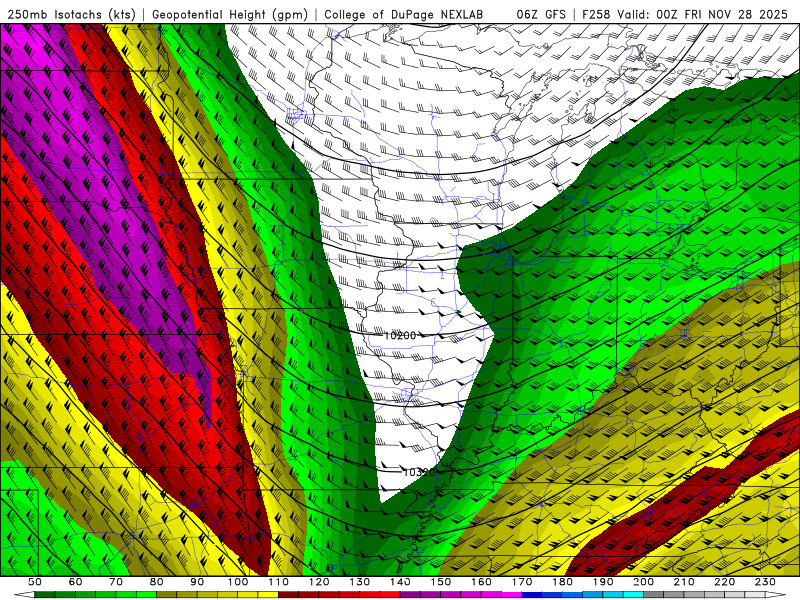Click the 190 value on the color scale
This screenshot has width=800, height=600.
pyautogui.click(x=604, y=582)
